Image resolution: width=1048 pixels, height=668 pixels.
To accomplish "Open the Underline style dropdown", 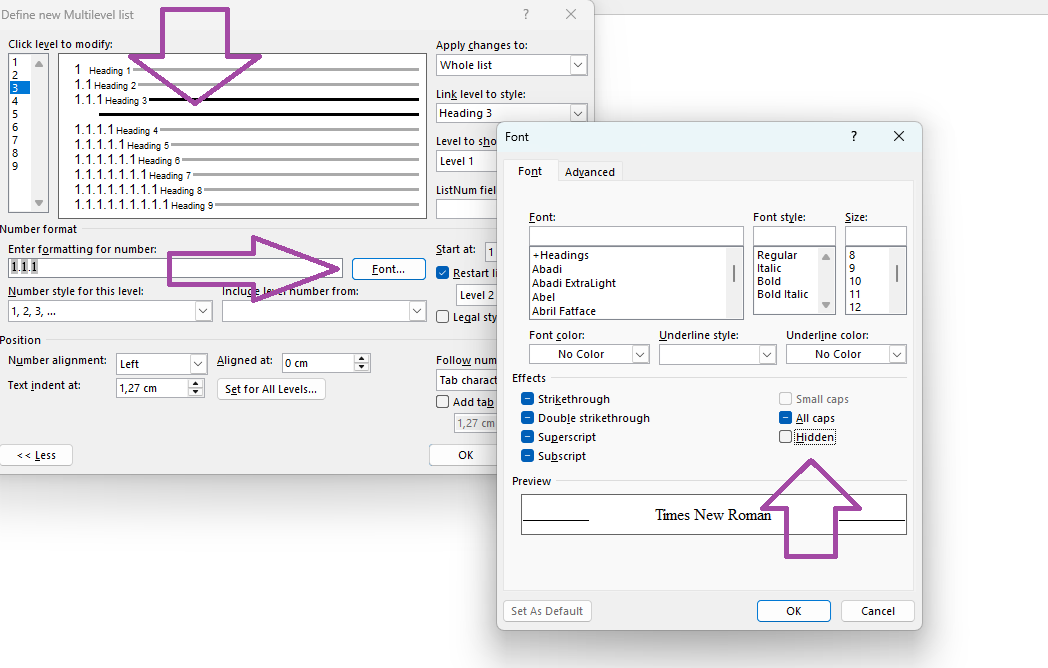I will (x=767, y=354).
